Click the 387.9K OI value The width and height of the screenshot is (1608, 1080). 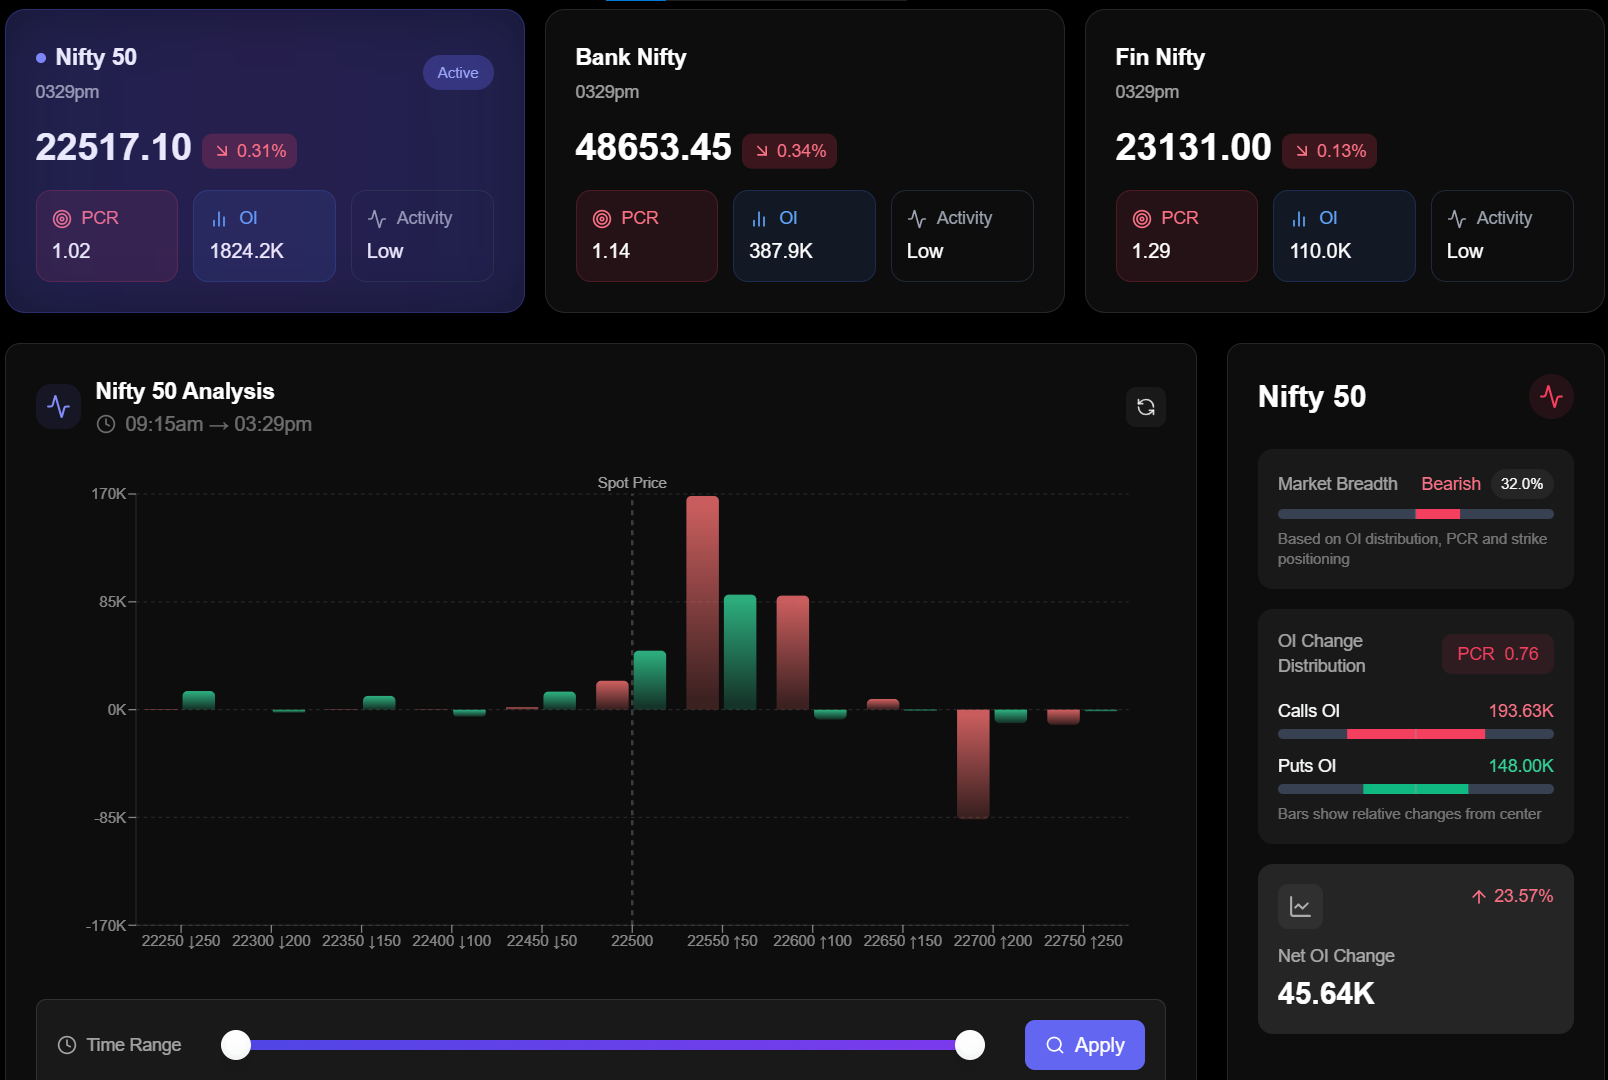(x=781, y=251)
